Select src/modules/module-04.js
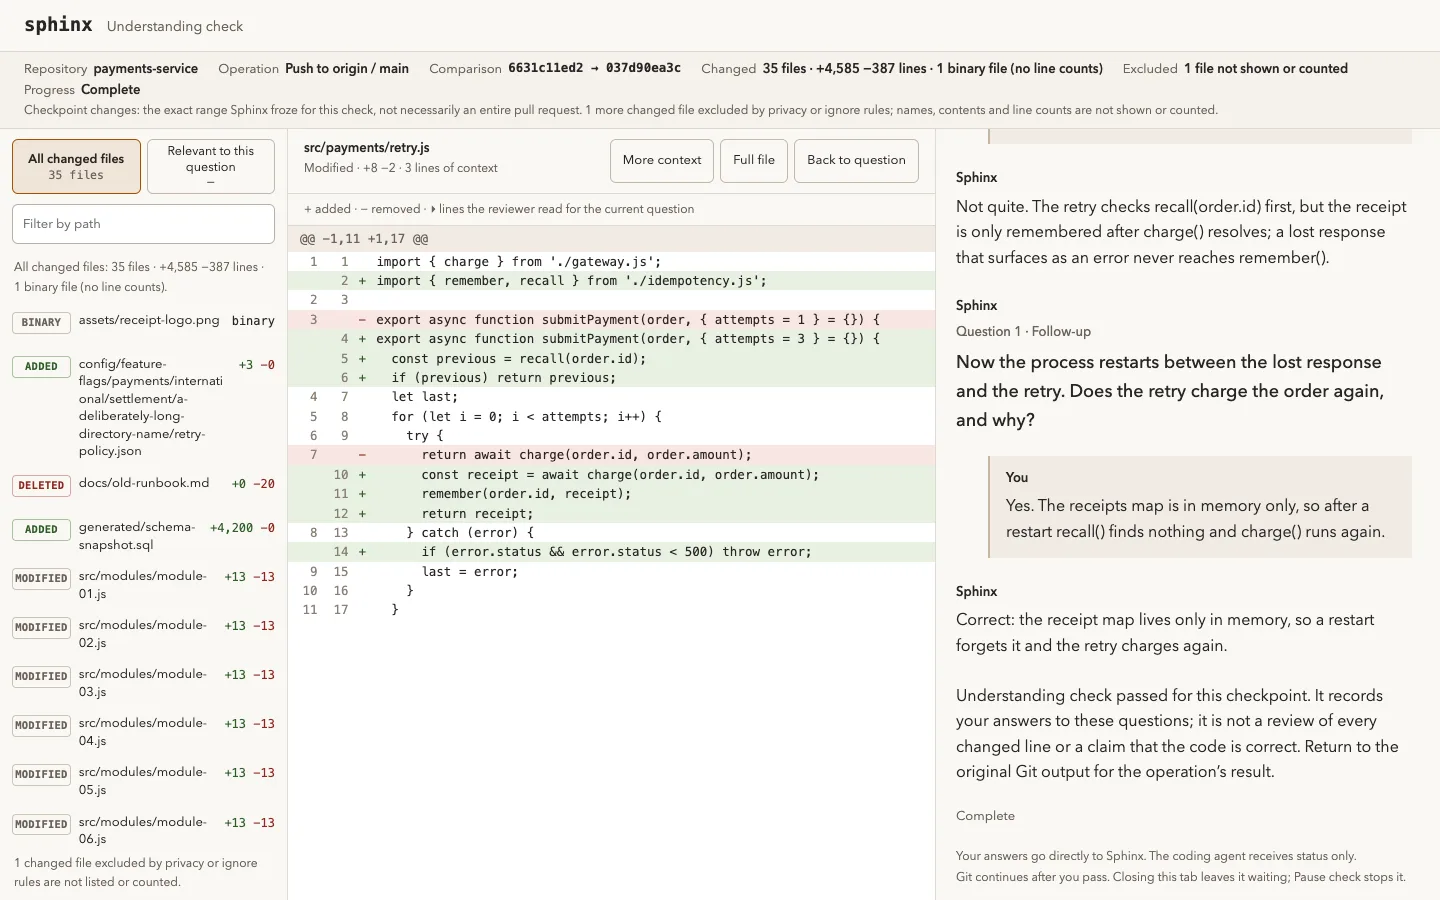The image size is (1440, 900). pyautogui.click(x=143, y=732)
